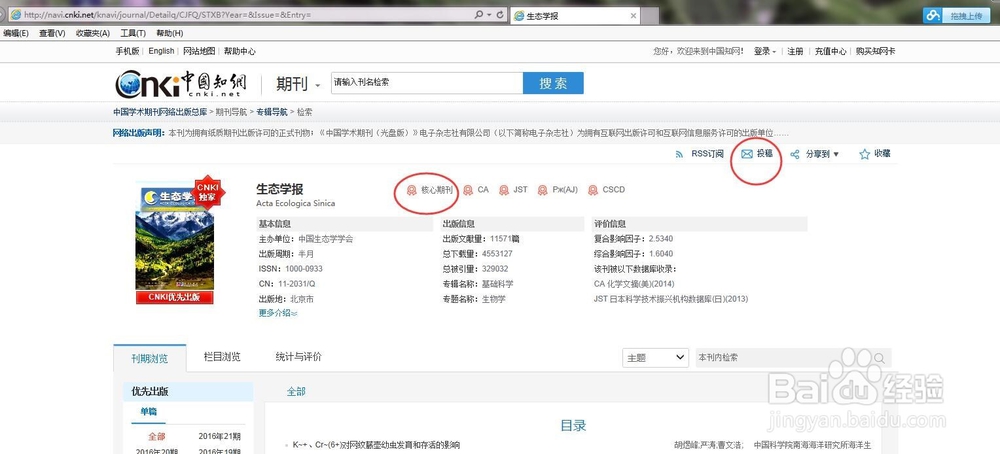
Task: Open the 查看(V) menu
Action: click(x=52, y=33)
